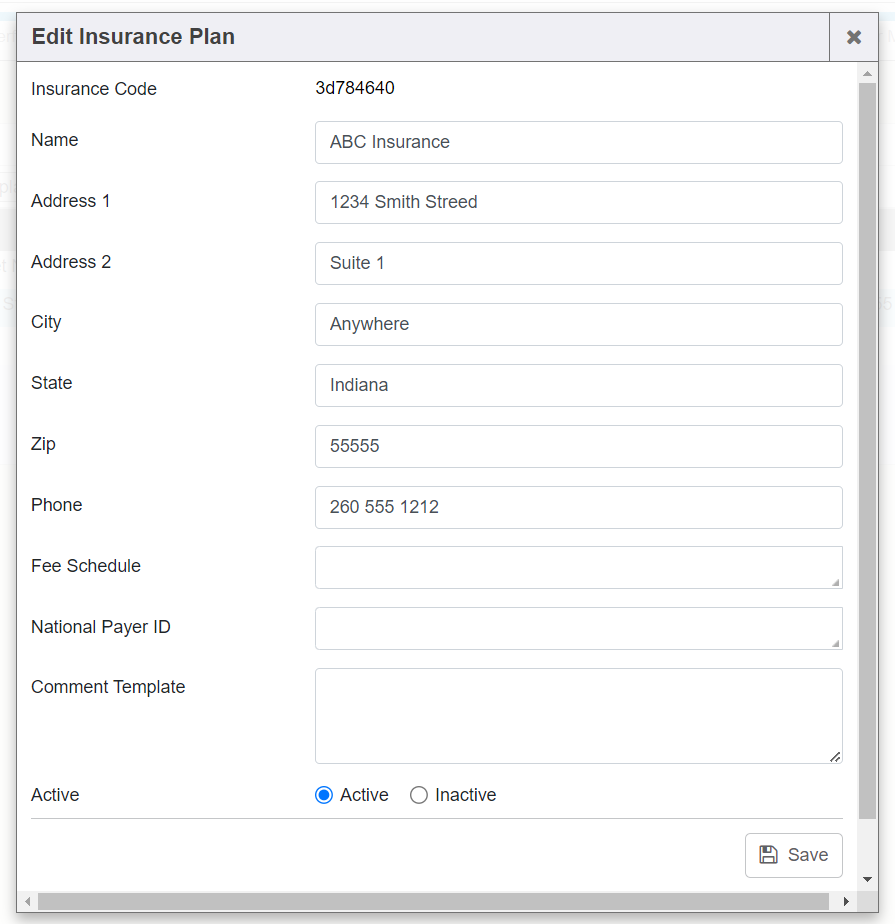Select the Inactive radio button
The height and width of the screenshot is (924, 895).
tap(419, 795)
